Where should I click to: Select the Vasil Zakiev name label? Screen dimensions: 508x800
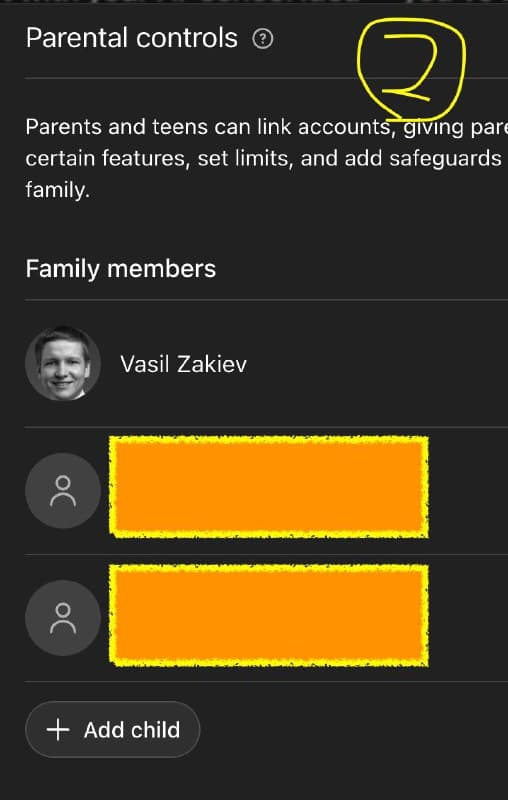(184, 364)
